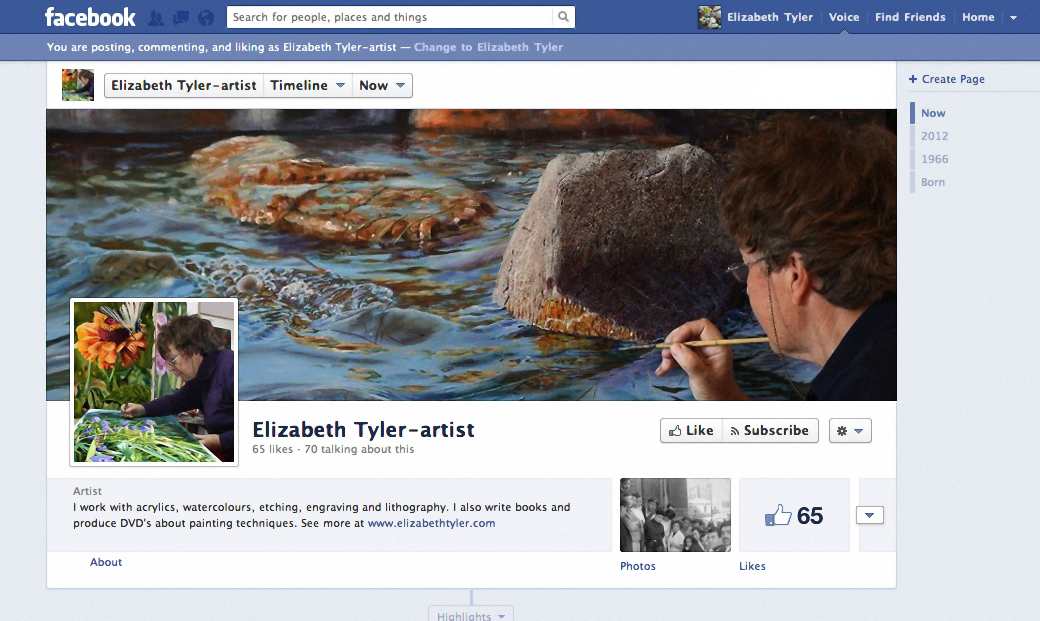Open the Photos thumbnail box
The height and width of the screenshot is (621, 1040).
[674, 514]
